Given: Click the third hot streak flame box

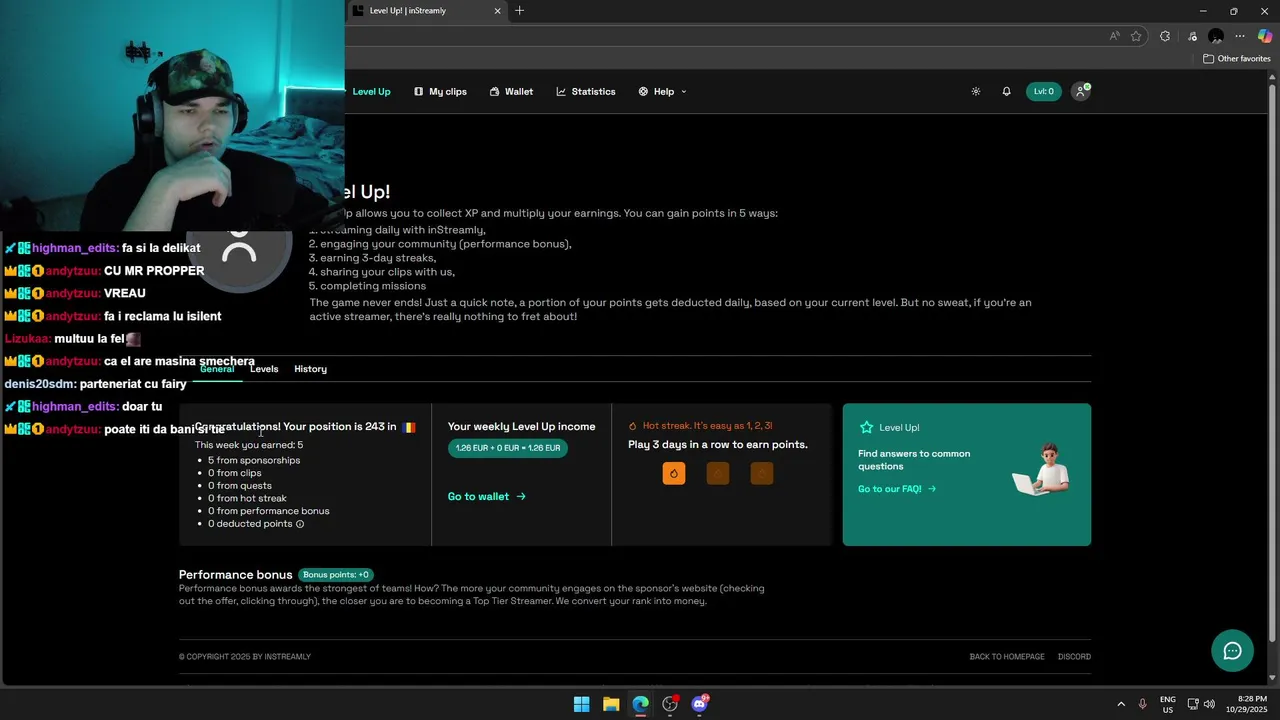Looking at the screenshot, I should [x=762, y=473].
